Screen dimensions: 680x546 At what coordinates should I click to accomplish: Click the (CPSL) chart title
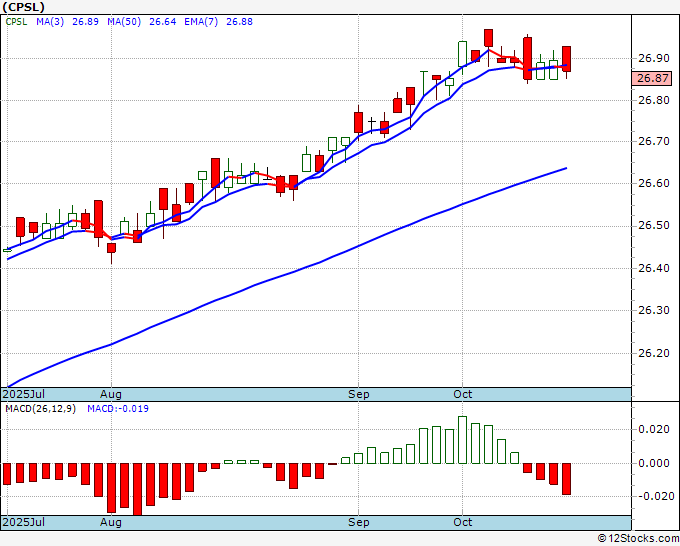[x=23, y=7]
